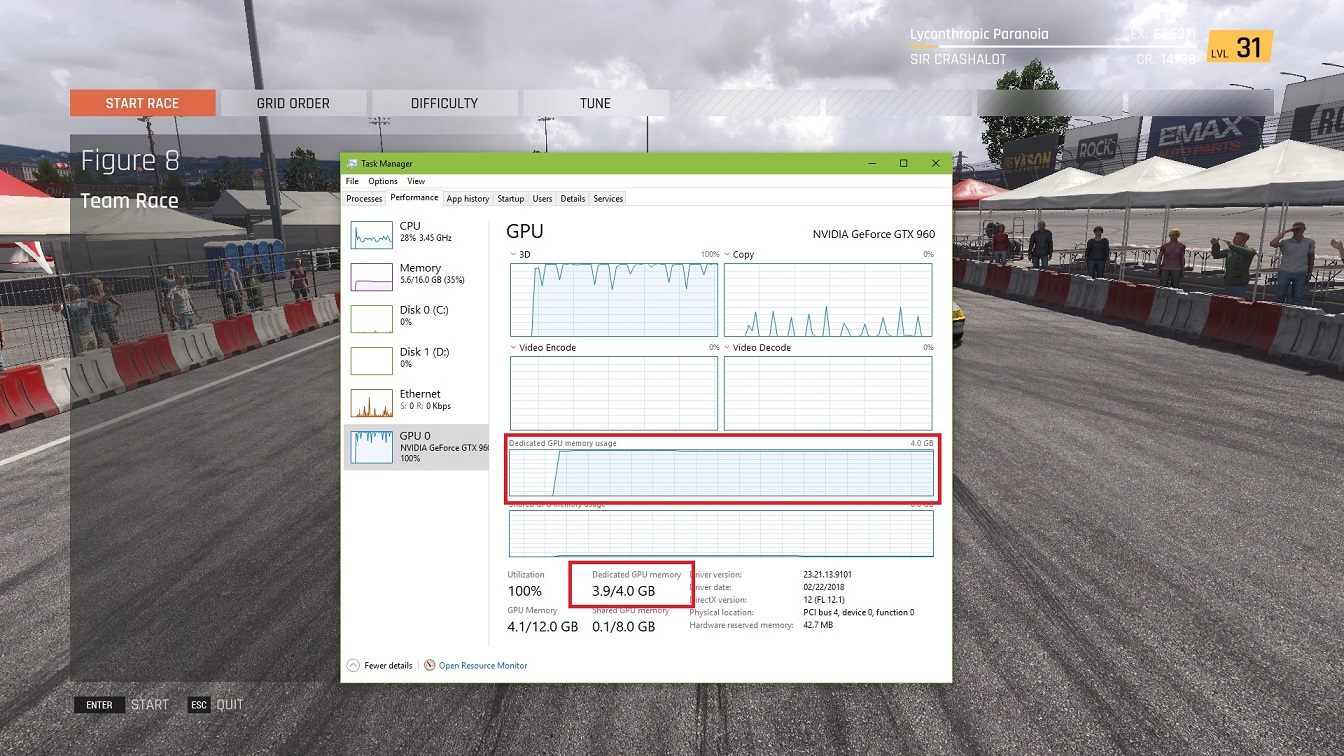This screenshot has height=756, width=1344.
Task: Switch to the Startup tab
Action: tap(511, 199)
